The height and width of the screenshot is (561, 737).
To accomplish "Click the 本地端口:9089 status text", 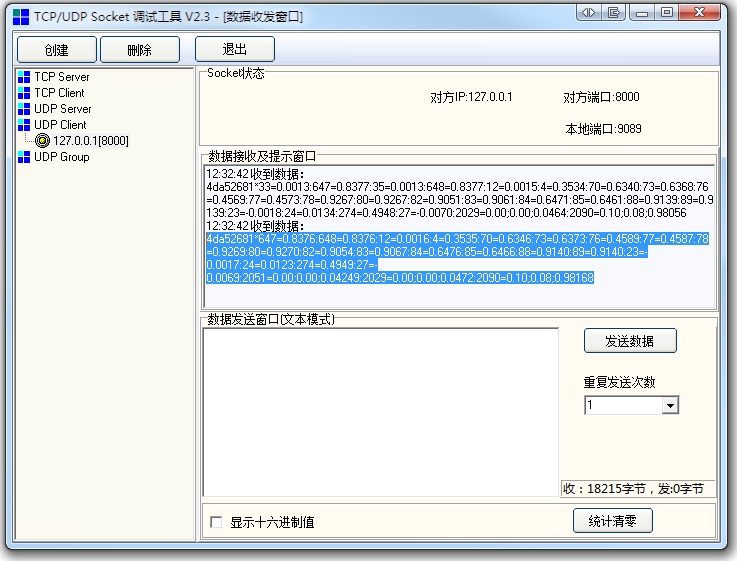I will pyautogui.click(x=604, y=129).
